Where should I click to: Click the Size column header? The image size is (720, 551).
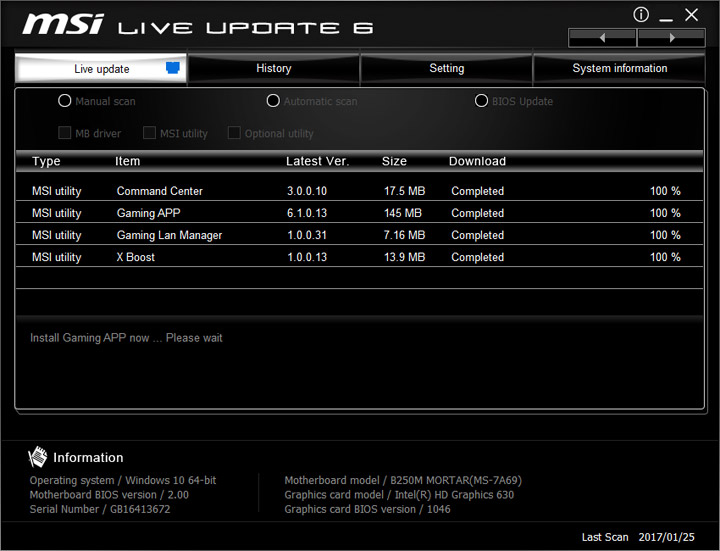394,161
